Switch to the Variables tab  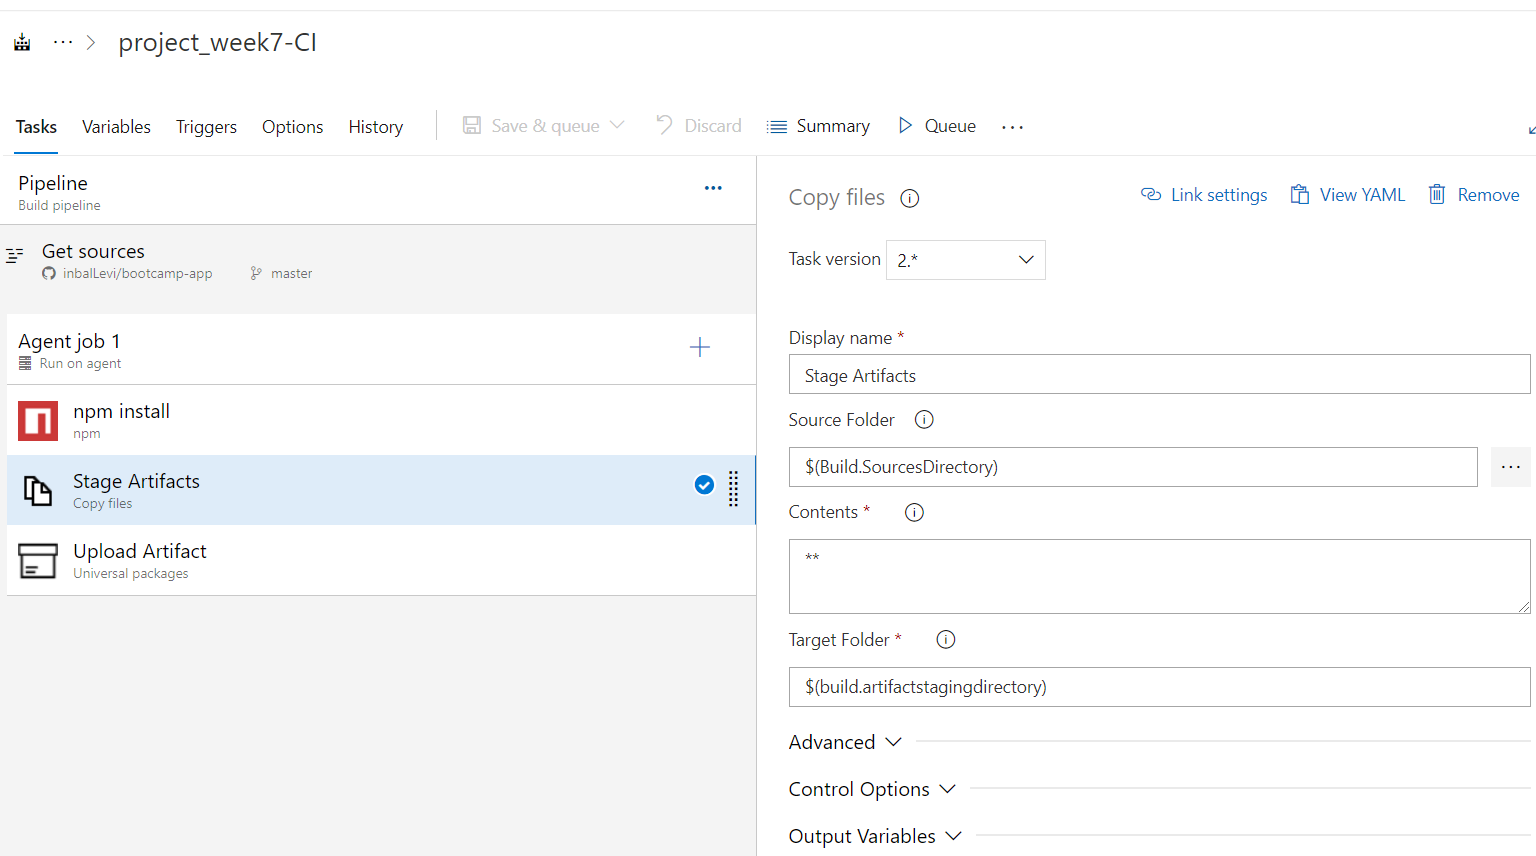tap(116, 126)
